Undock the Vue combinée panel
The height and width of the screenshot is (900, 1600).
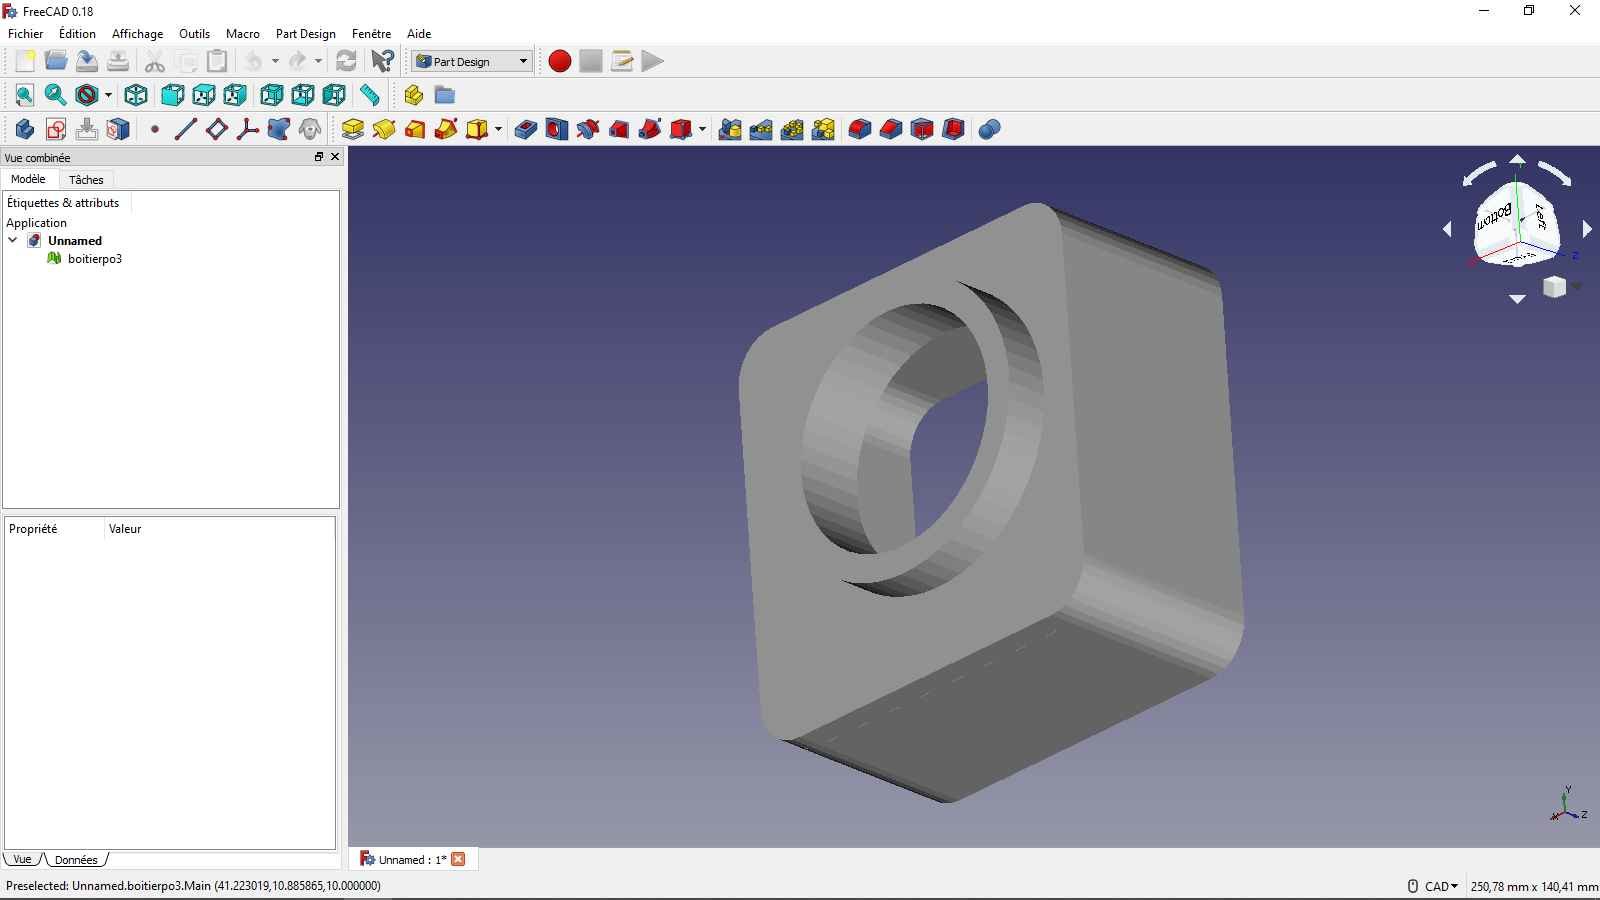(x=319, y=157)
